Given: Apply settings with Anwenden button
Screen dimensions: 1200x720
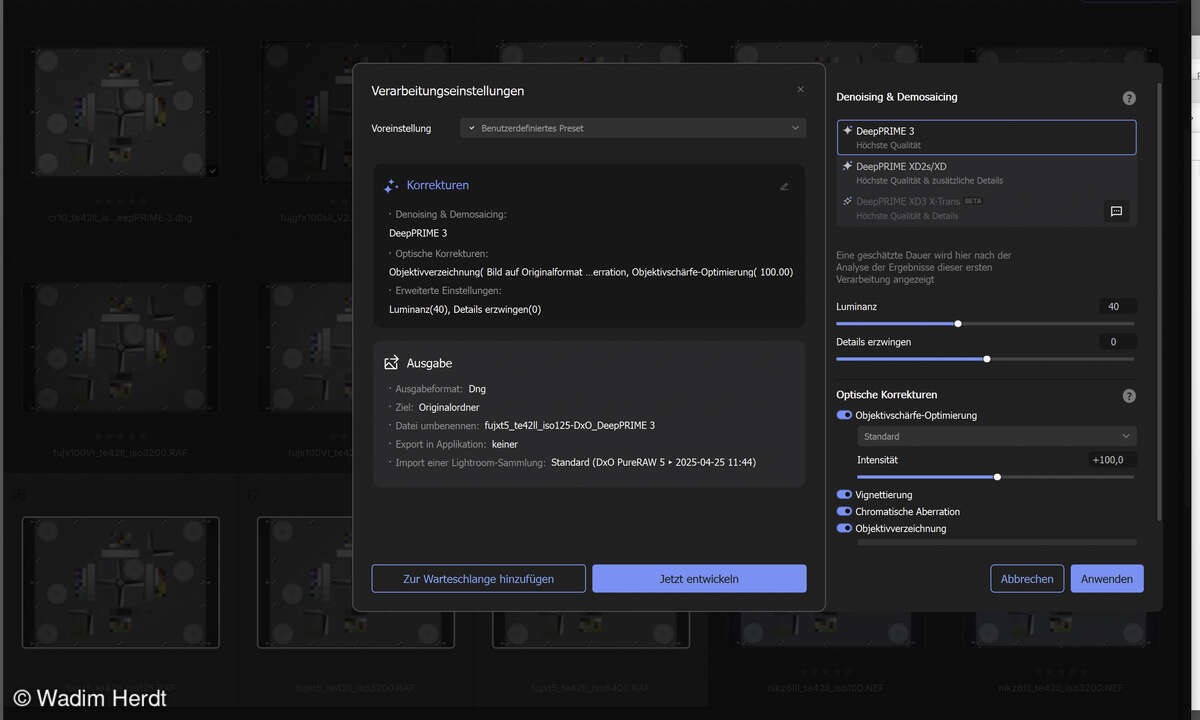Looking at the screenshot, I should (x=1107, y=579).
